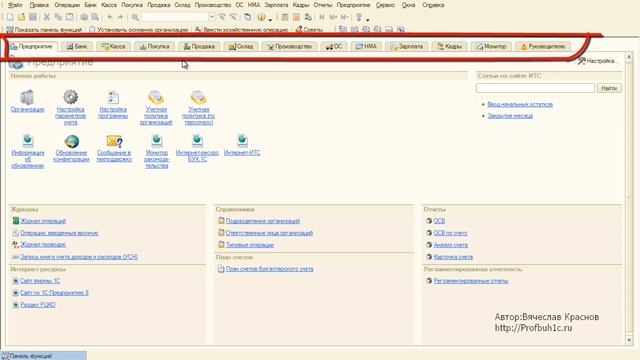
Task: Open the ОСВ по счету report link
Action: point(450,233)
